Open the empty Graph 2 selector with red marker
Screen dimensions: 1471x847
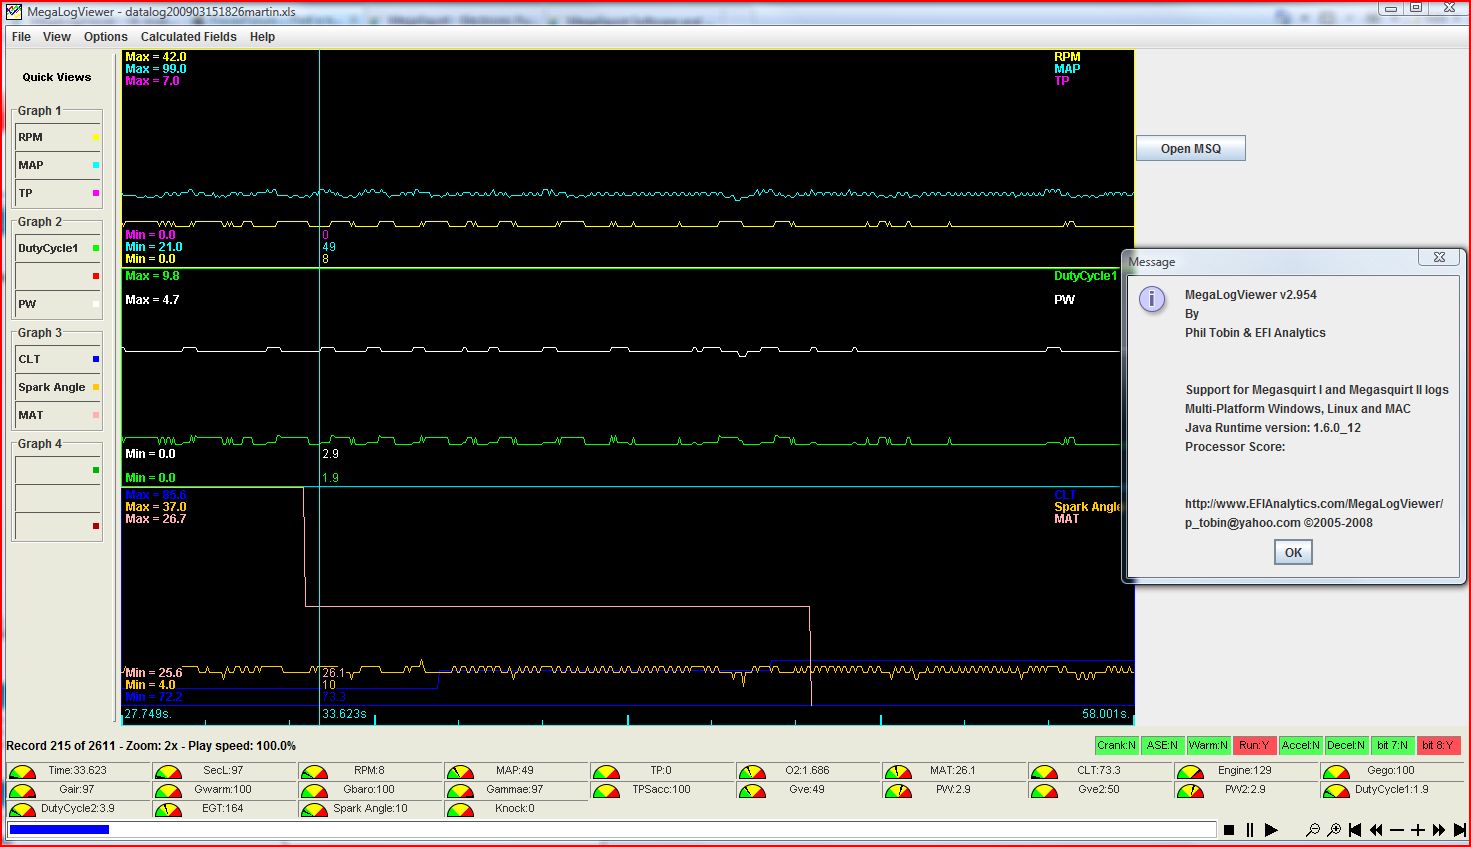58,276
